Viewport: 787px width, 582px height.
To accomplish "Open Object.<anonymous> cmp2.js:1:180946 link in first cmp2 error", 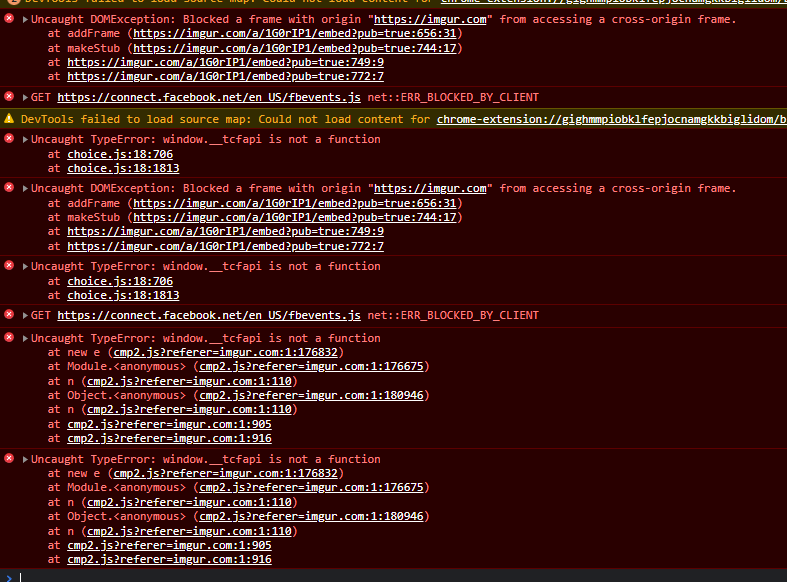I will [x=311, y=395].
